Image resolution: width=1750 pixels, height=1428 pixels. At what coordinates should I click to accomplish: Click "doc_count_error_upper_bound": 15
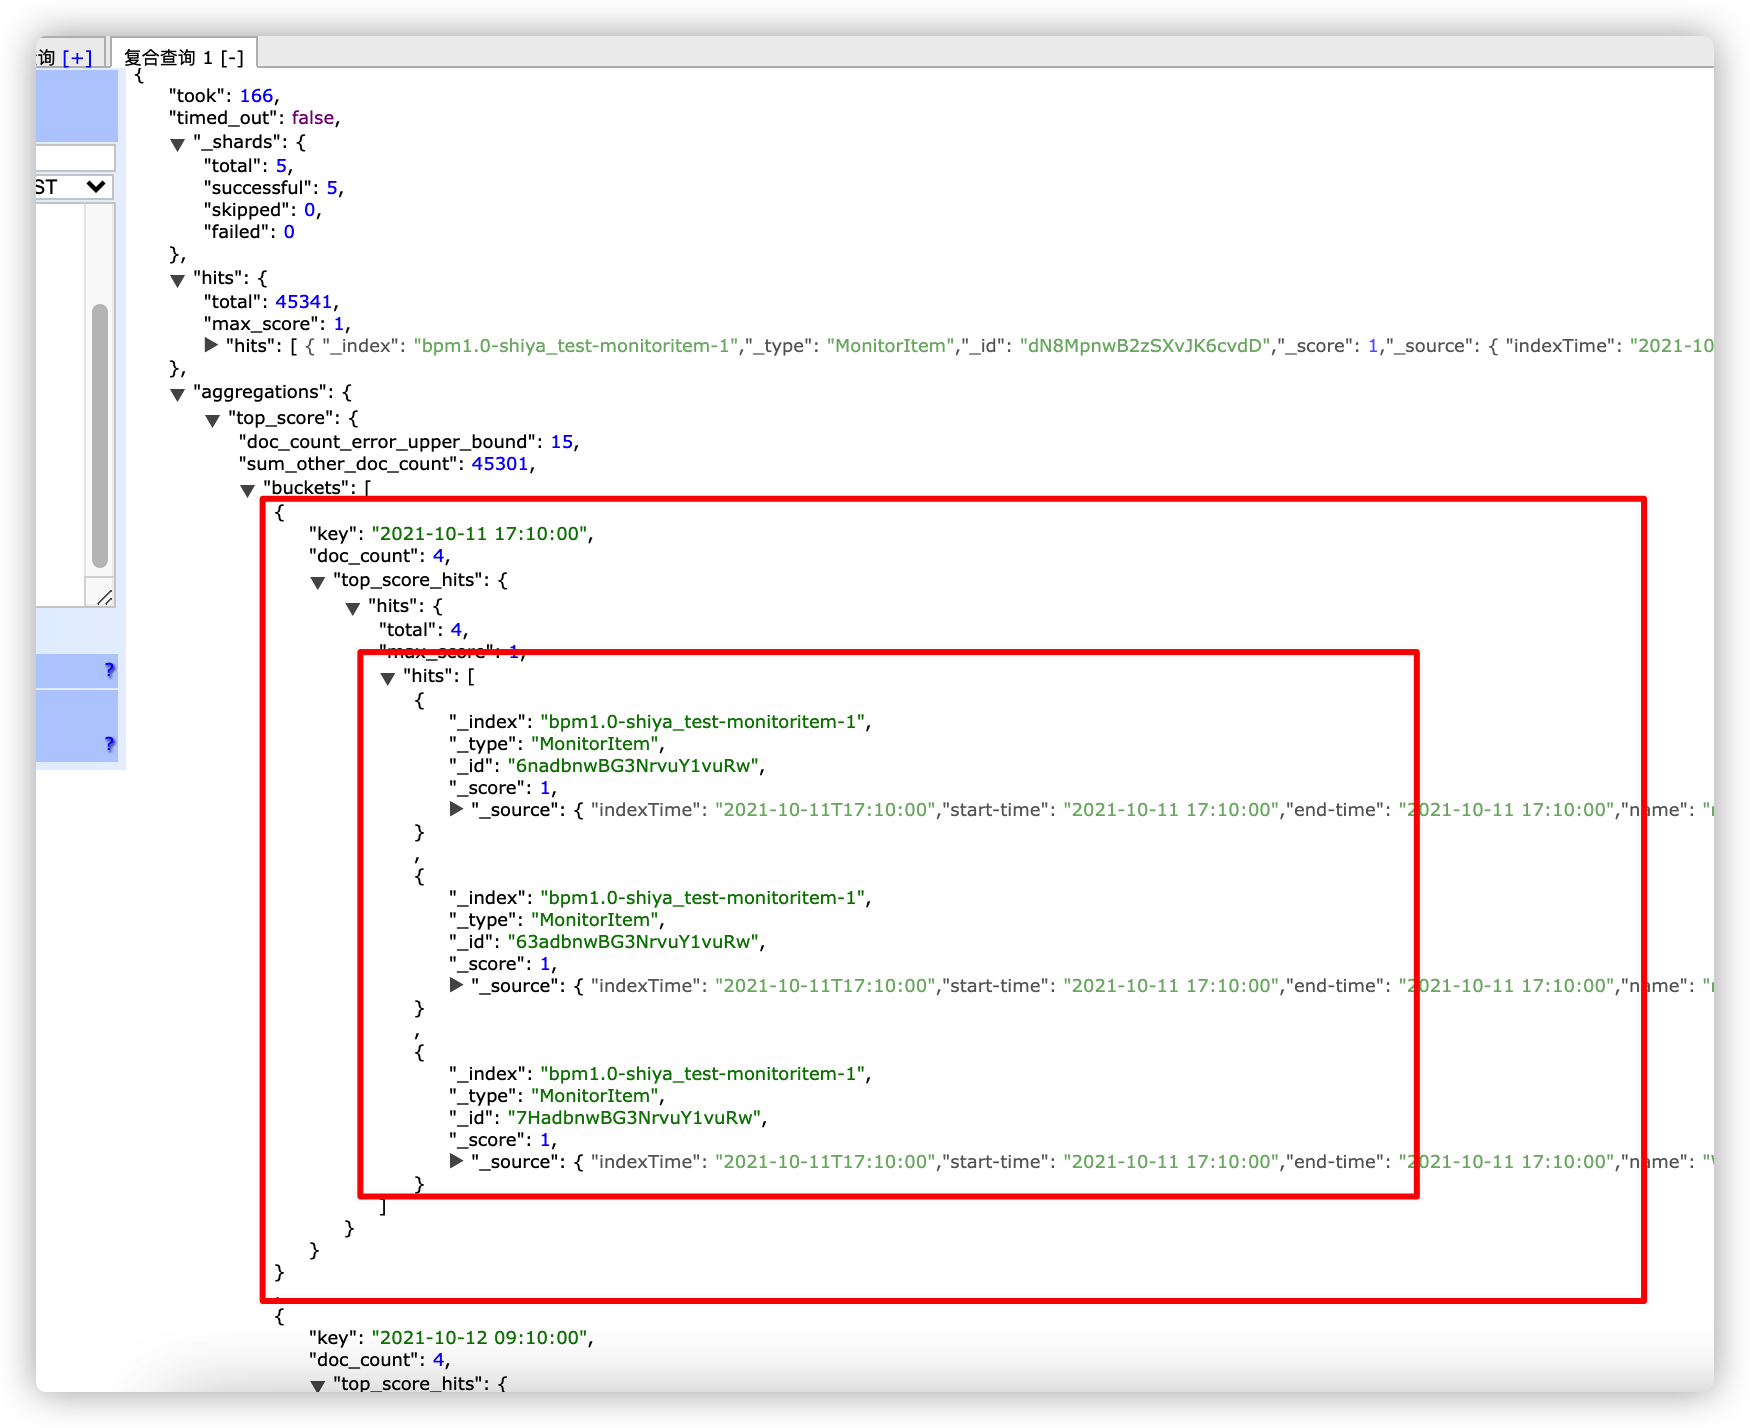click(409, 442)
